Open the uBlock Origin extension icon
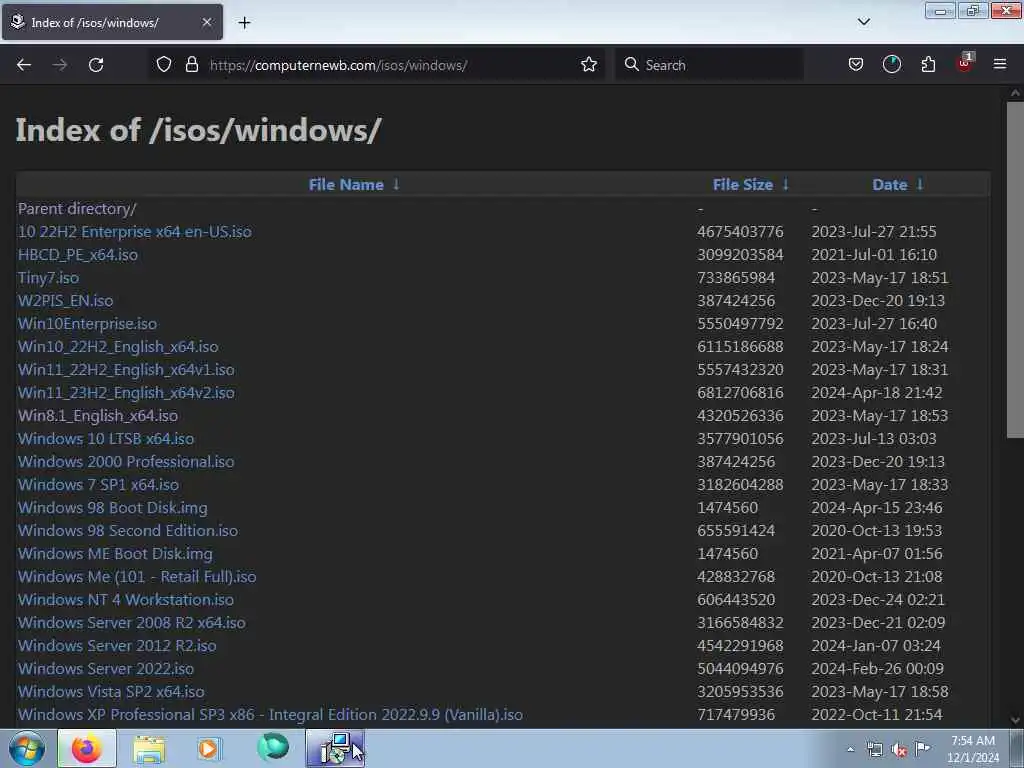The width and height of the screenshot is (1024, 768). pyautogui.click(x=965, y=63)
